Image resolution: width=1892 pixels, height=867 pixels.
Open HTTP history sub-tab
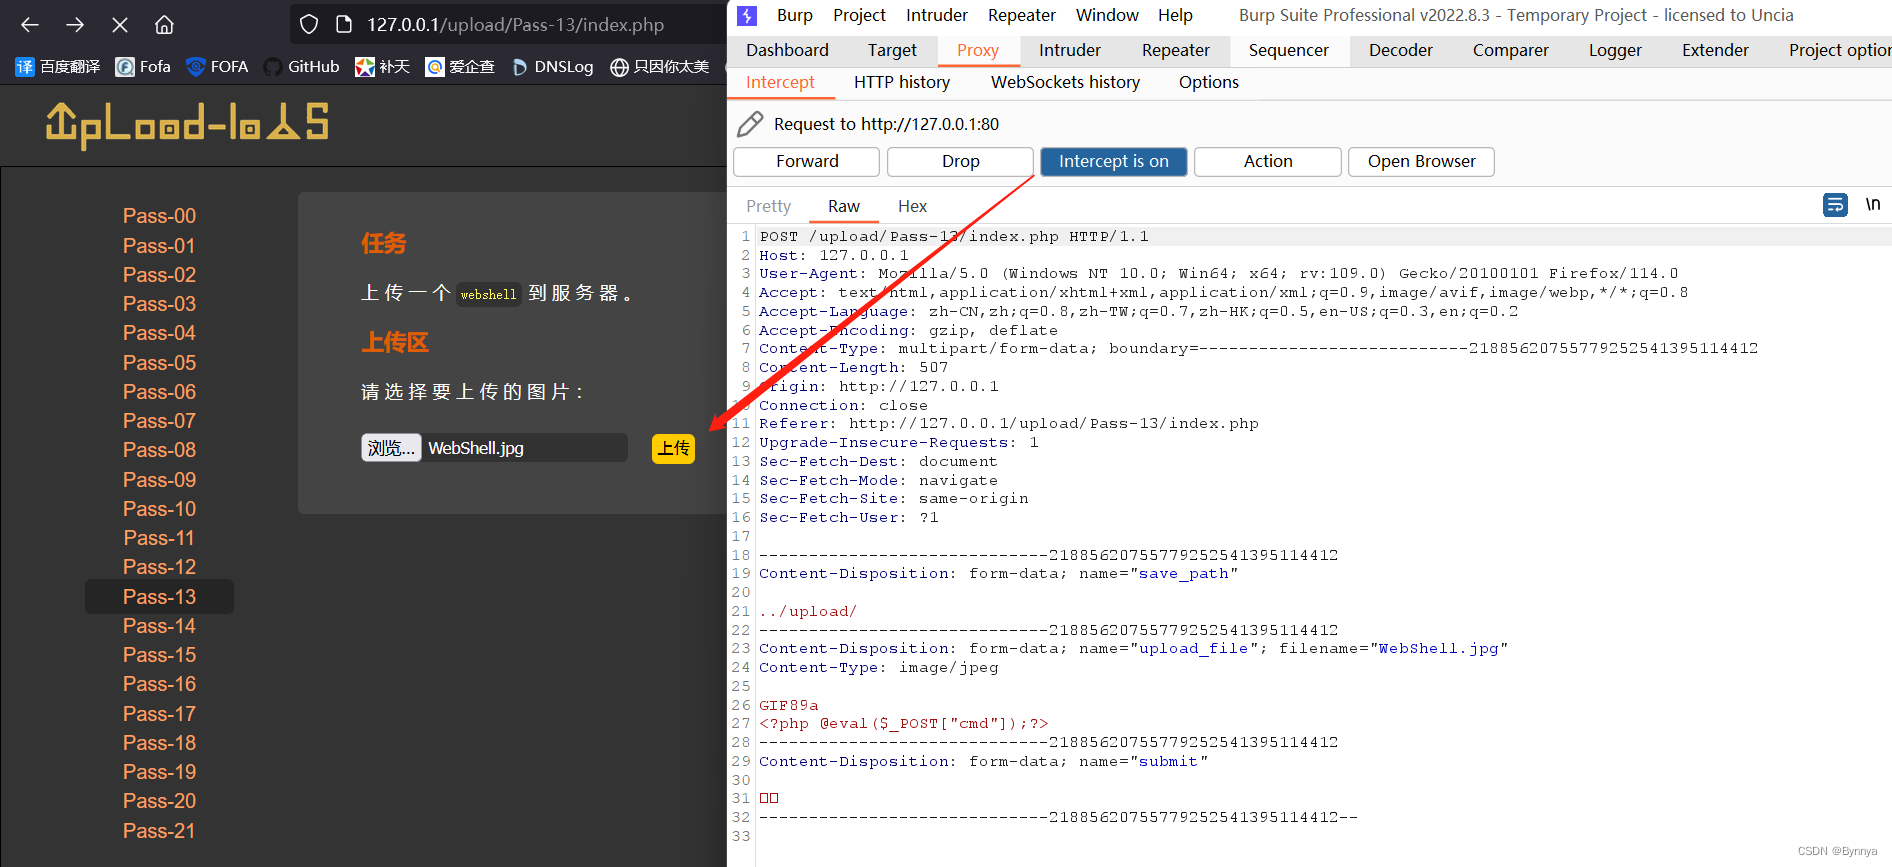[901, 82]
